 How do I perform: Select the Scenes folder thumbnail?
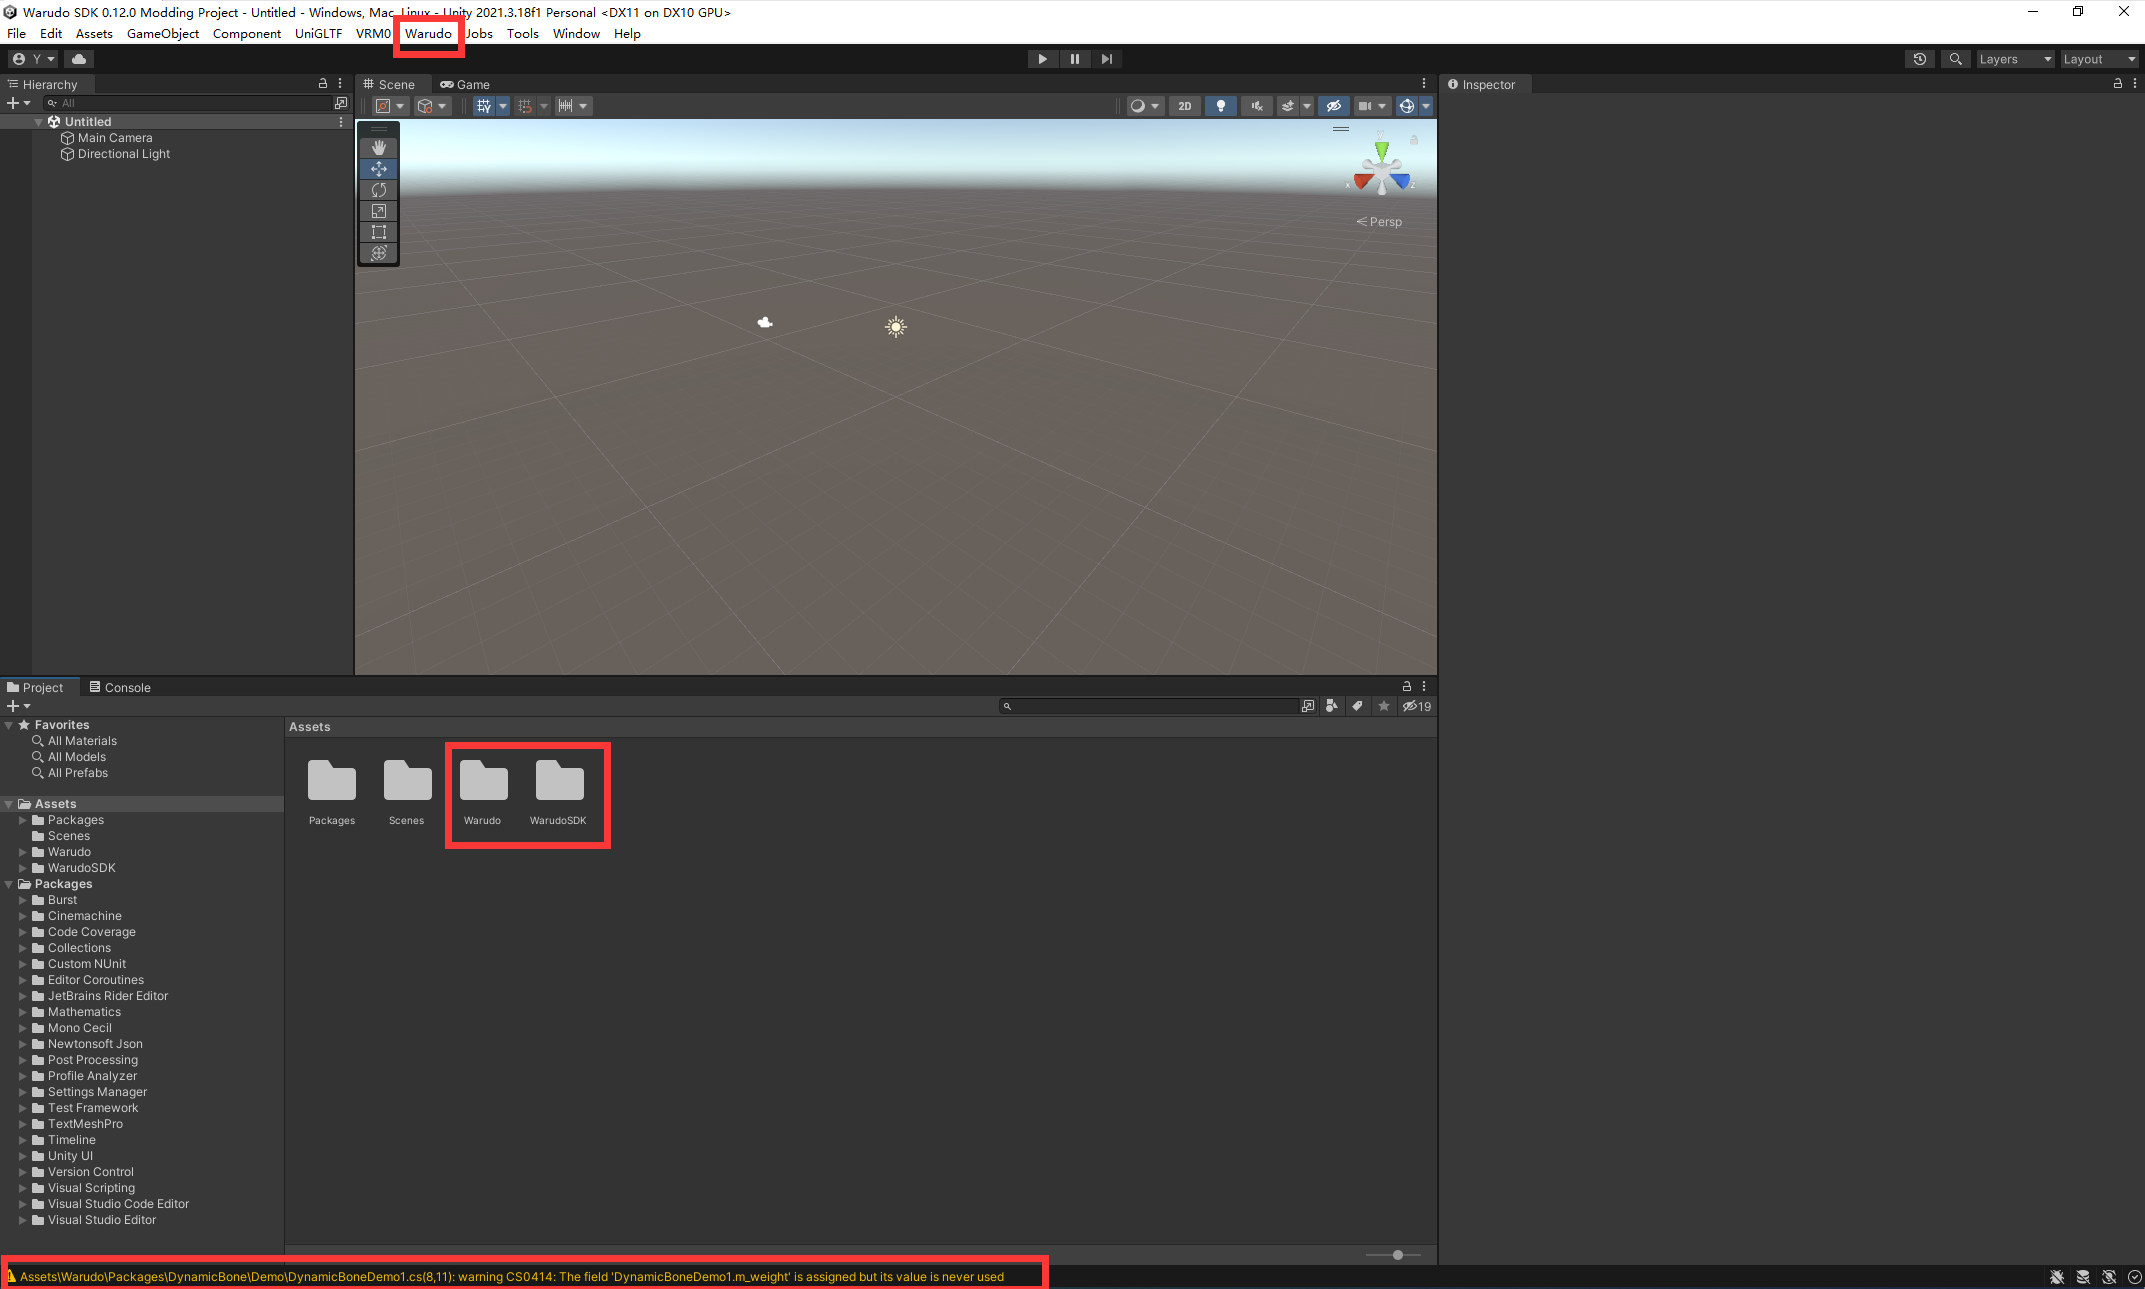click(407, 792)
